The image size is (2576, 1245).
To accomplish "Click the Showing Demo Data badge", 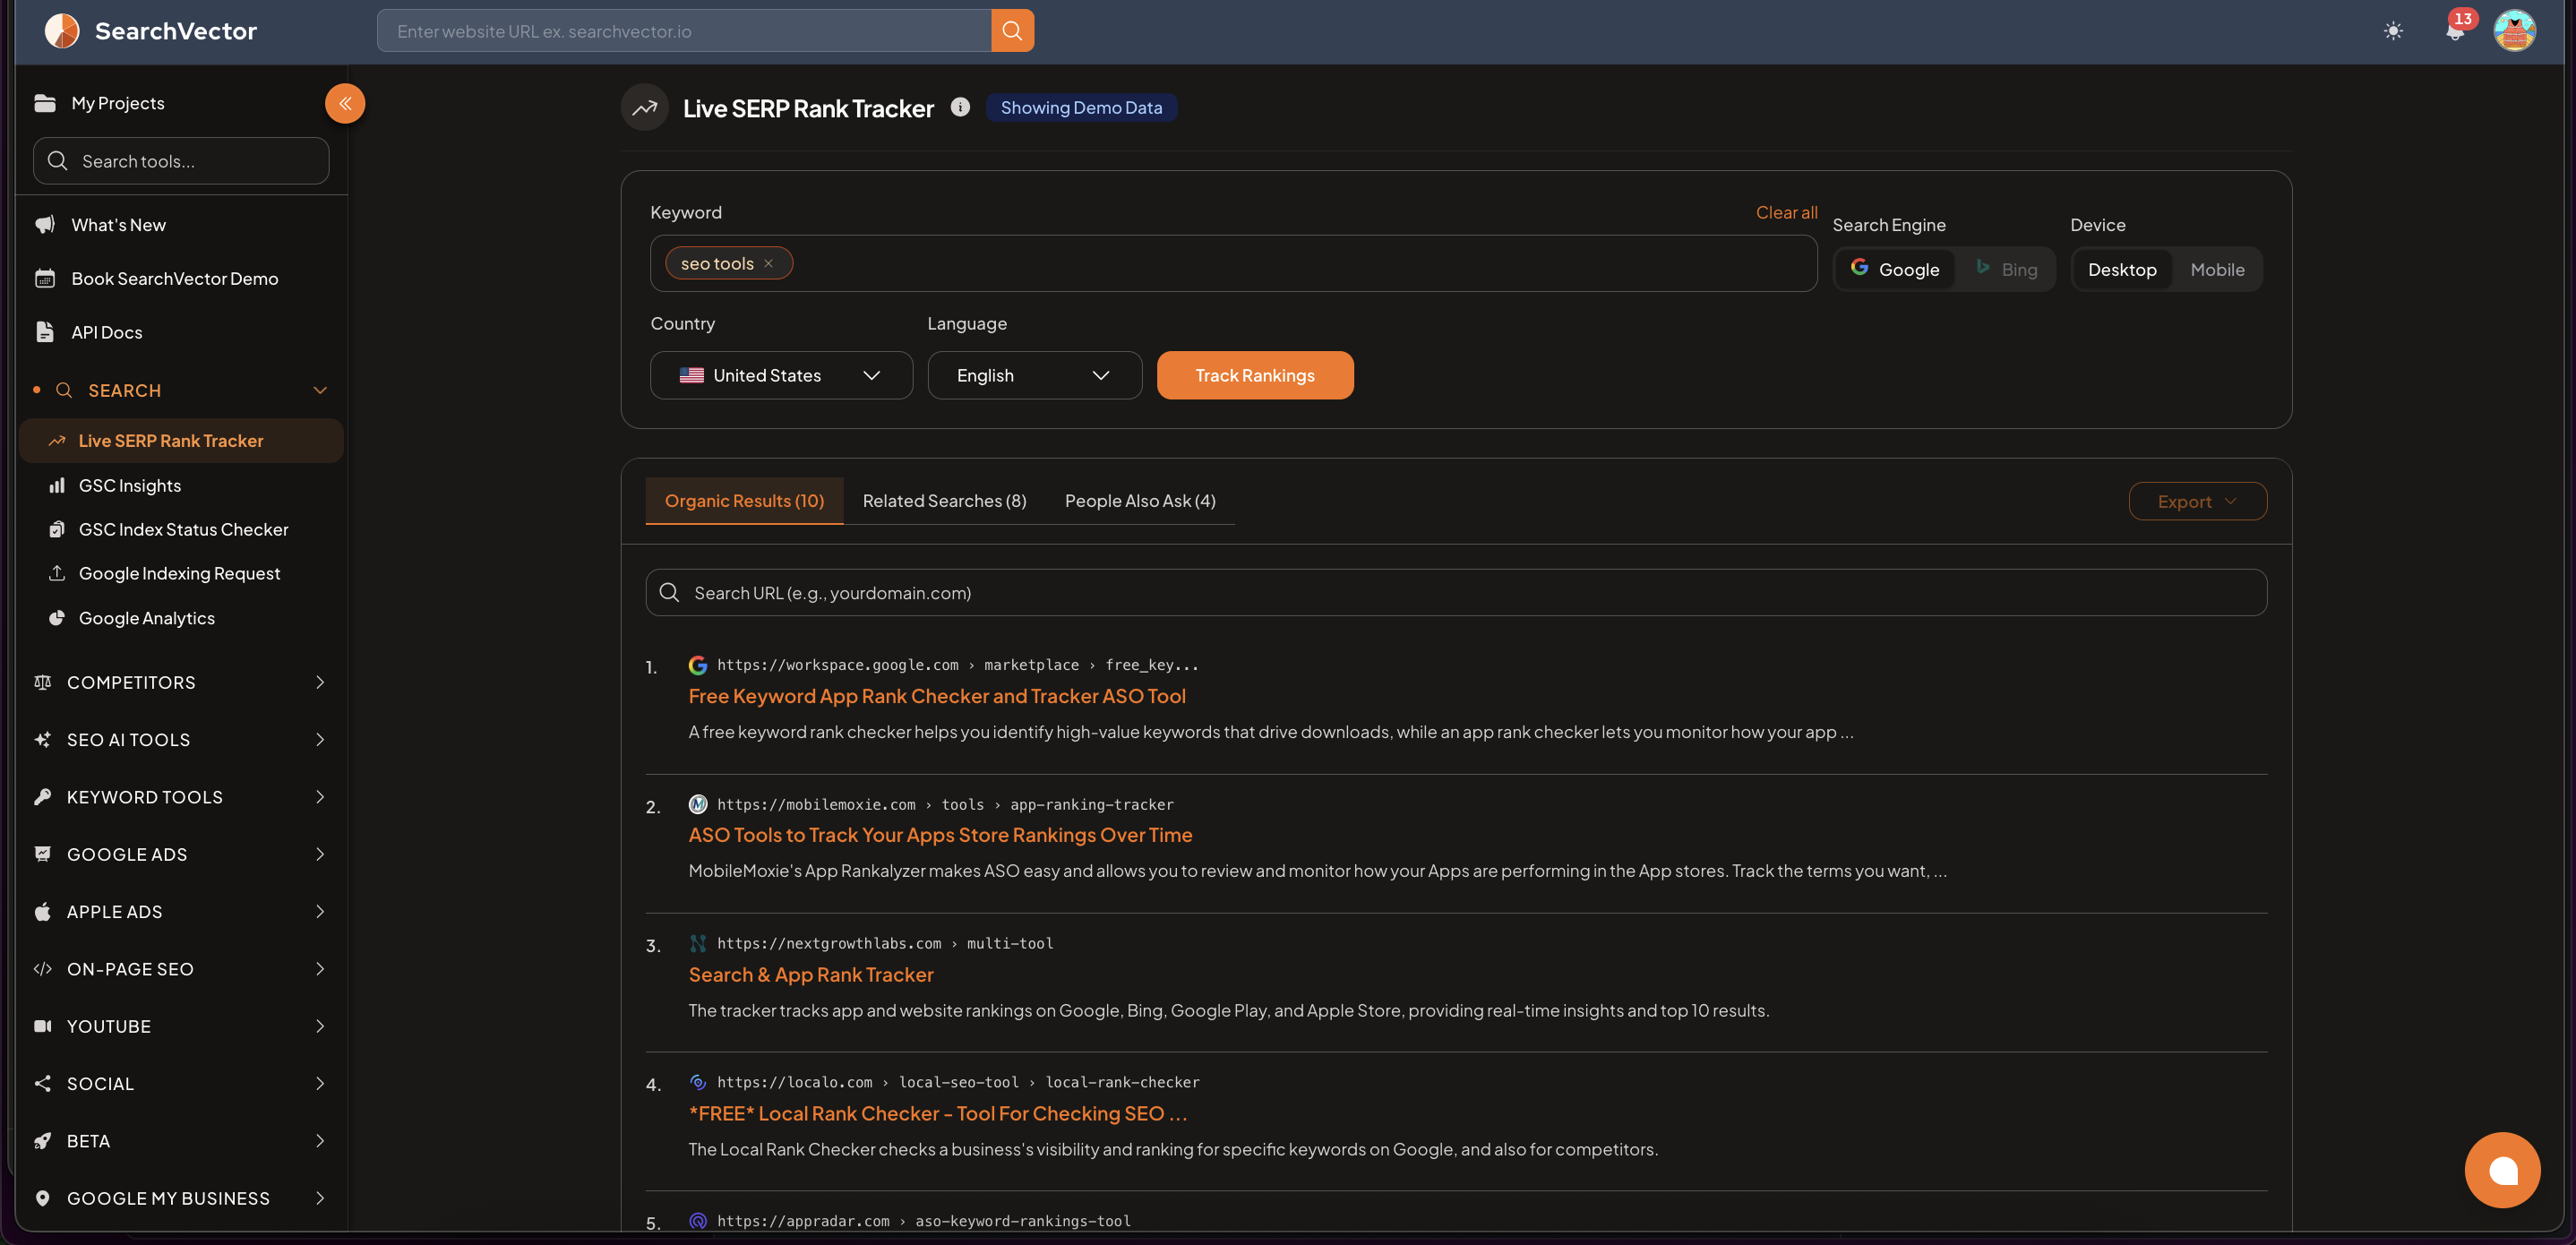I will click(x=1081, y=107).
